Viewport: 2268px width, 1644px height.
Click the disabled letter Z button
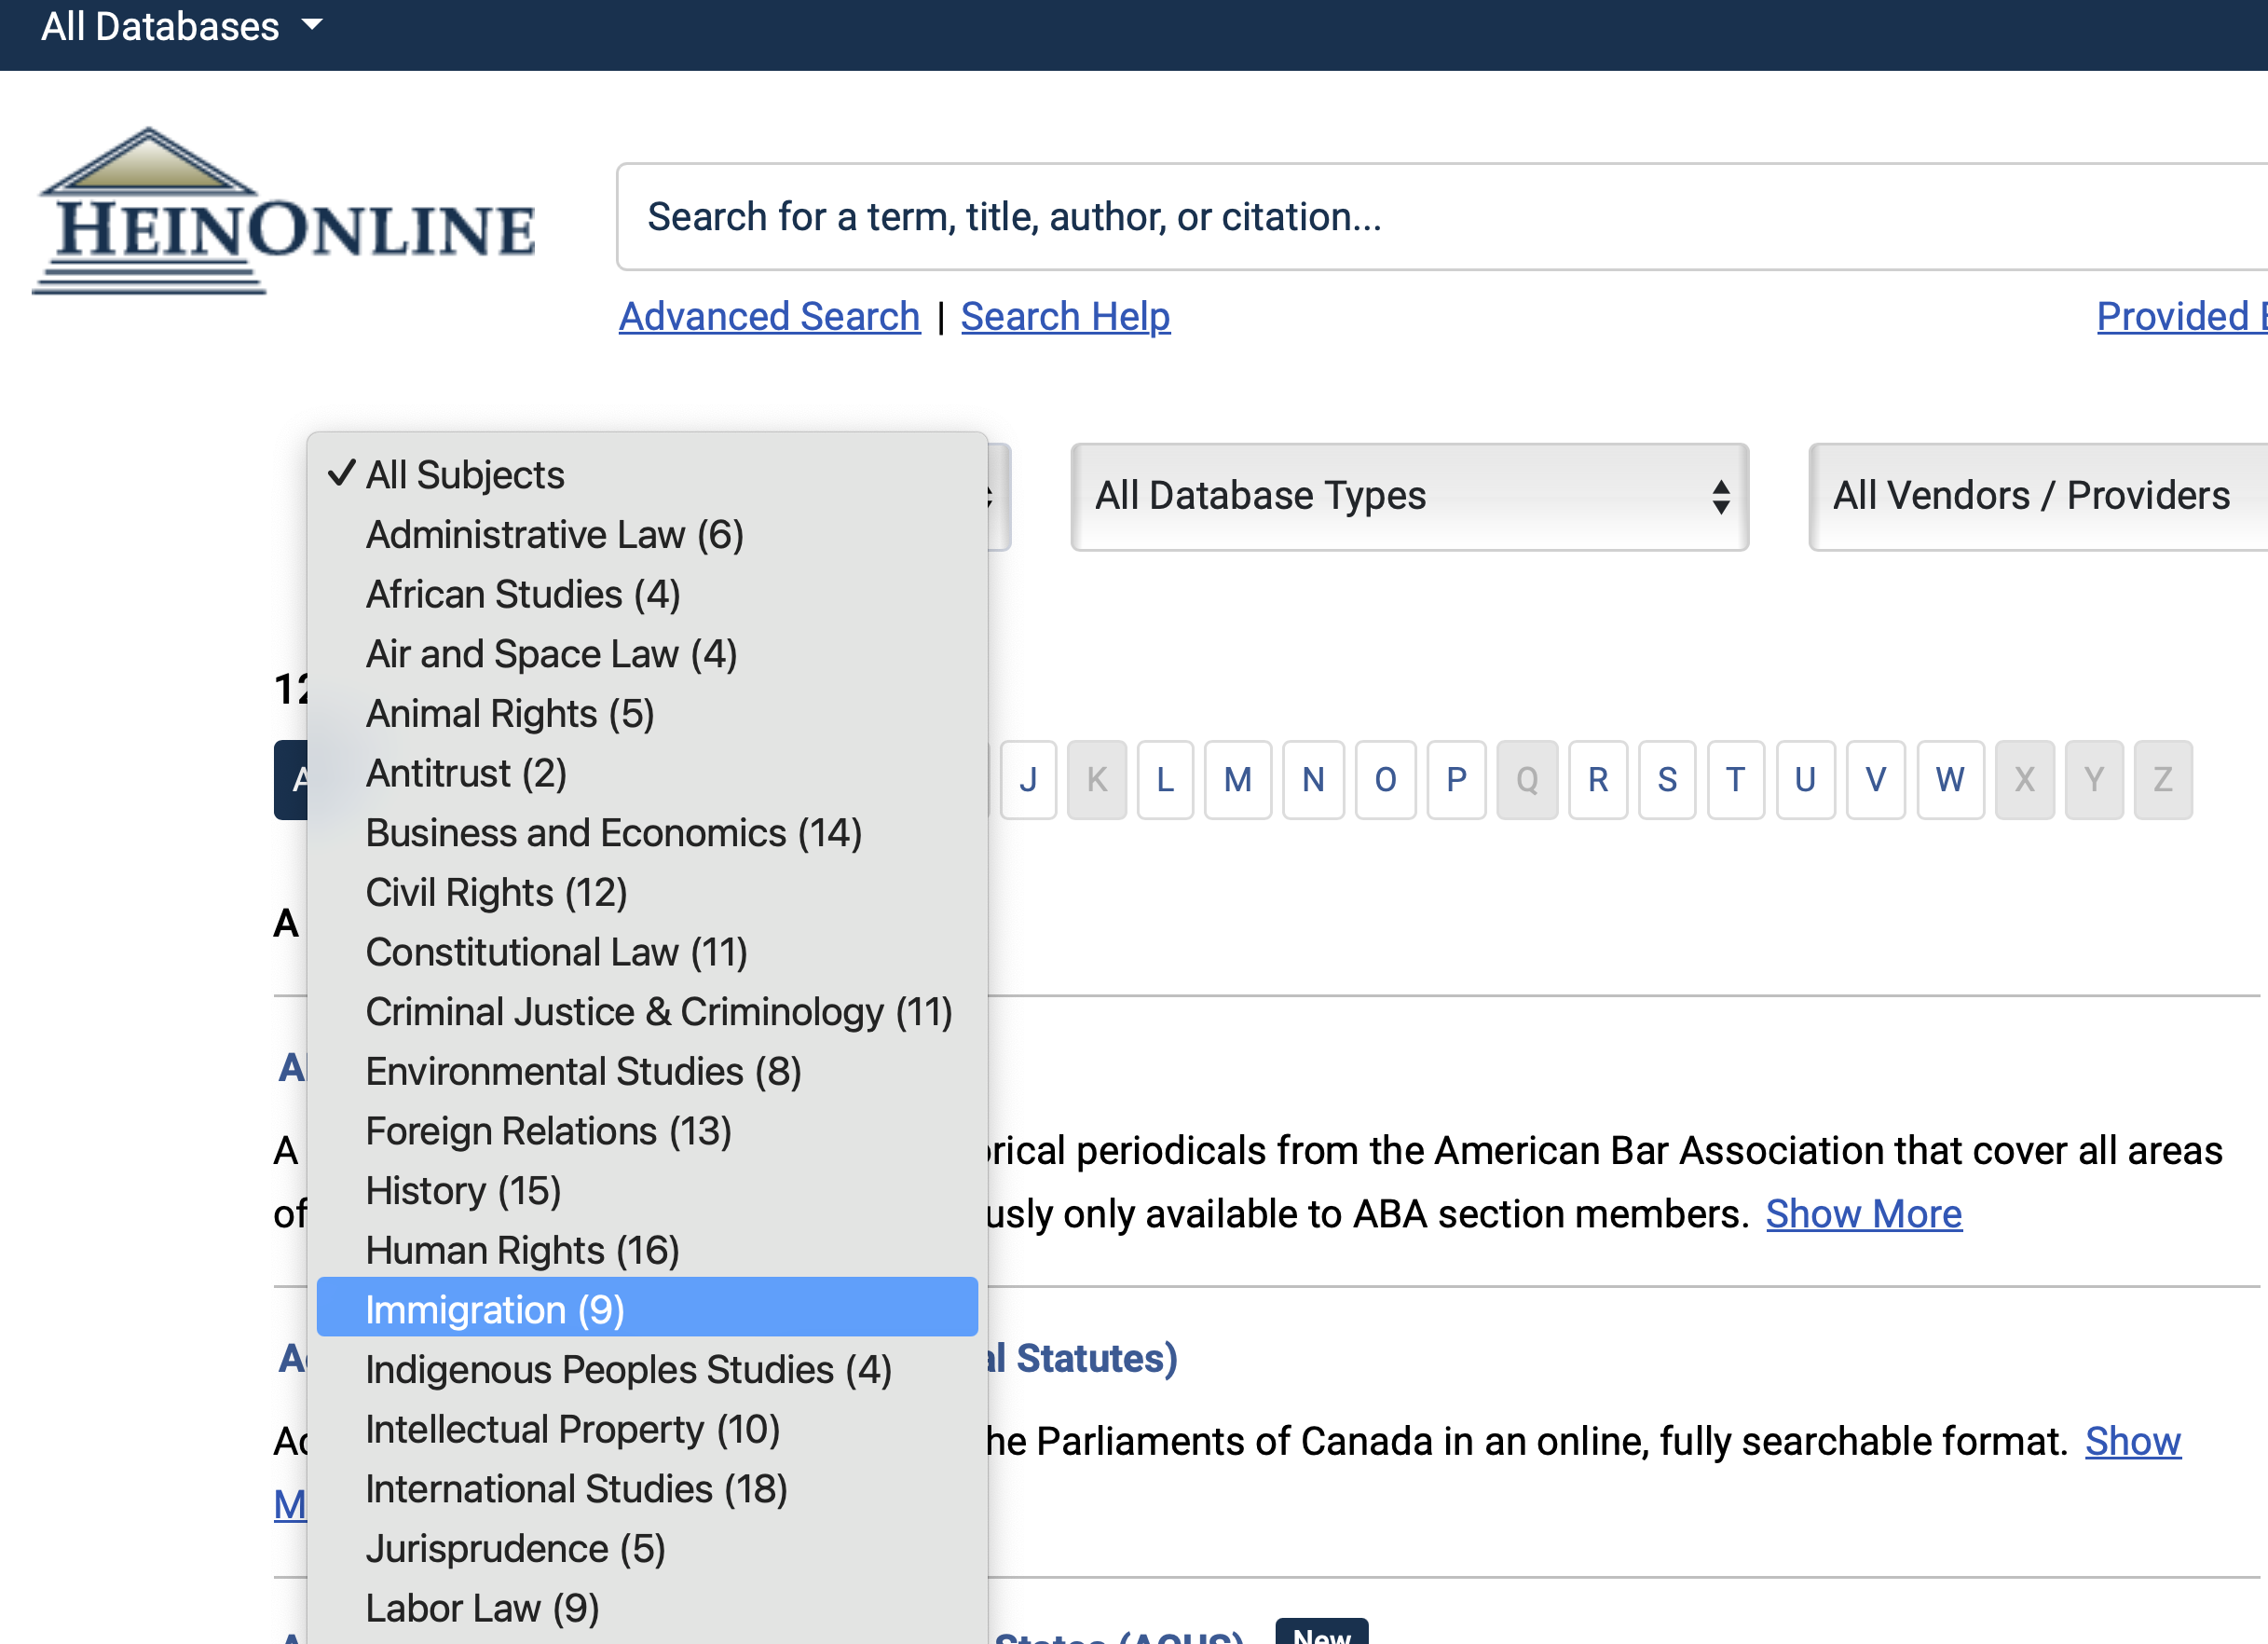[2163, 780]
